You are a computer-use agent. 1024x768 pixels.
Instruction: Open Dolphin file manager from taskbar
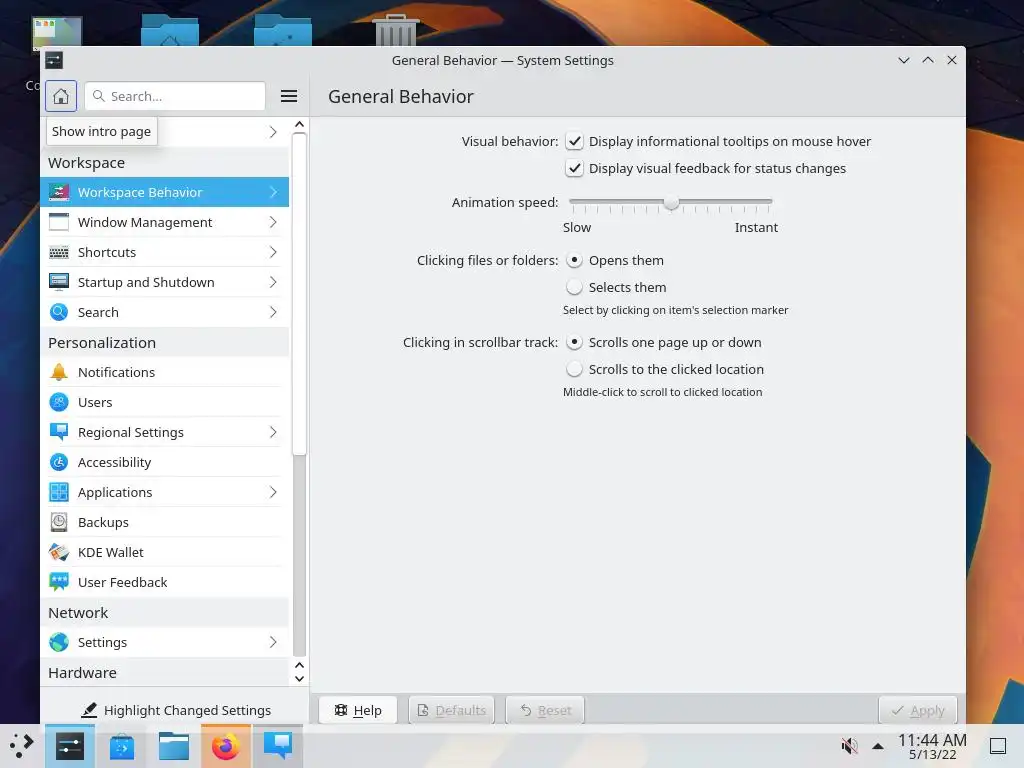pos(174,746)
